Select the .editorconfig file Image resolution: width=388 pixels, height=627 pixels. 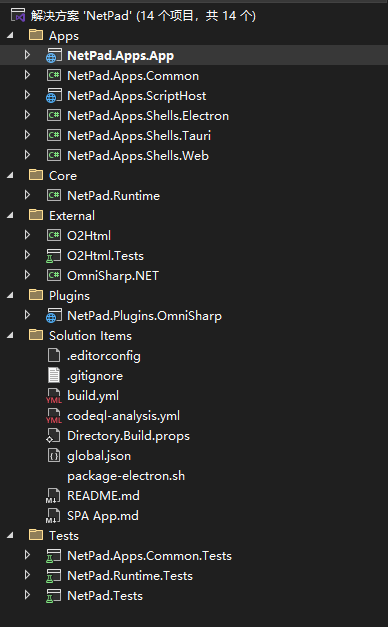pyautogui.click(x=104, y=355)
